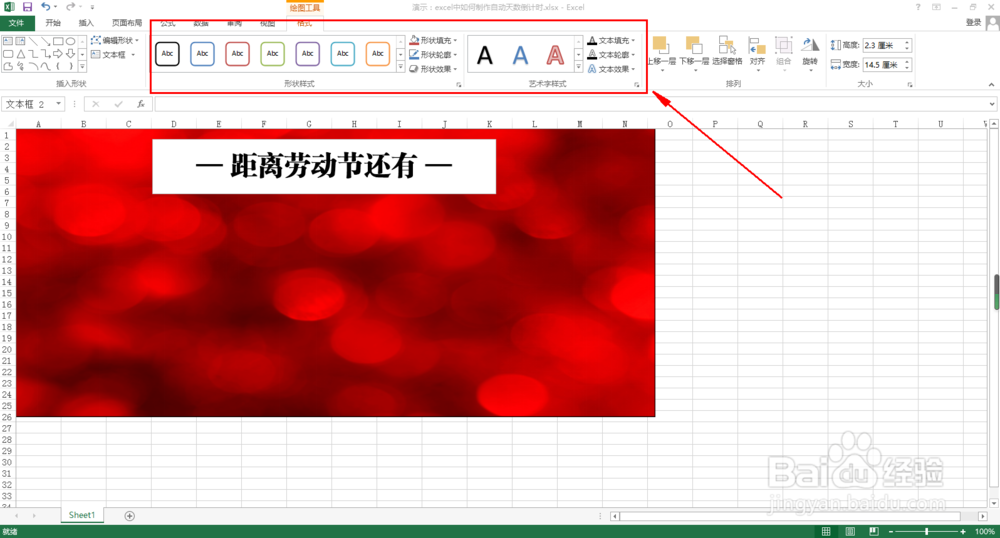Open 文本填充 (Text Fill) menu
The width and height of the screenshot is (1000, 538).
pos(611,40)
